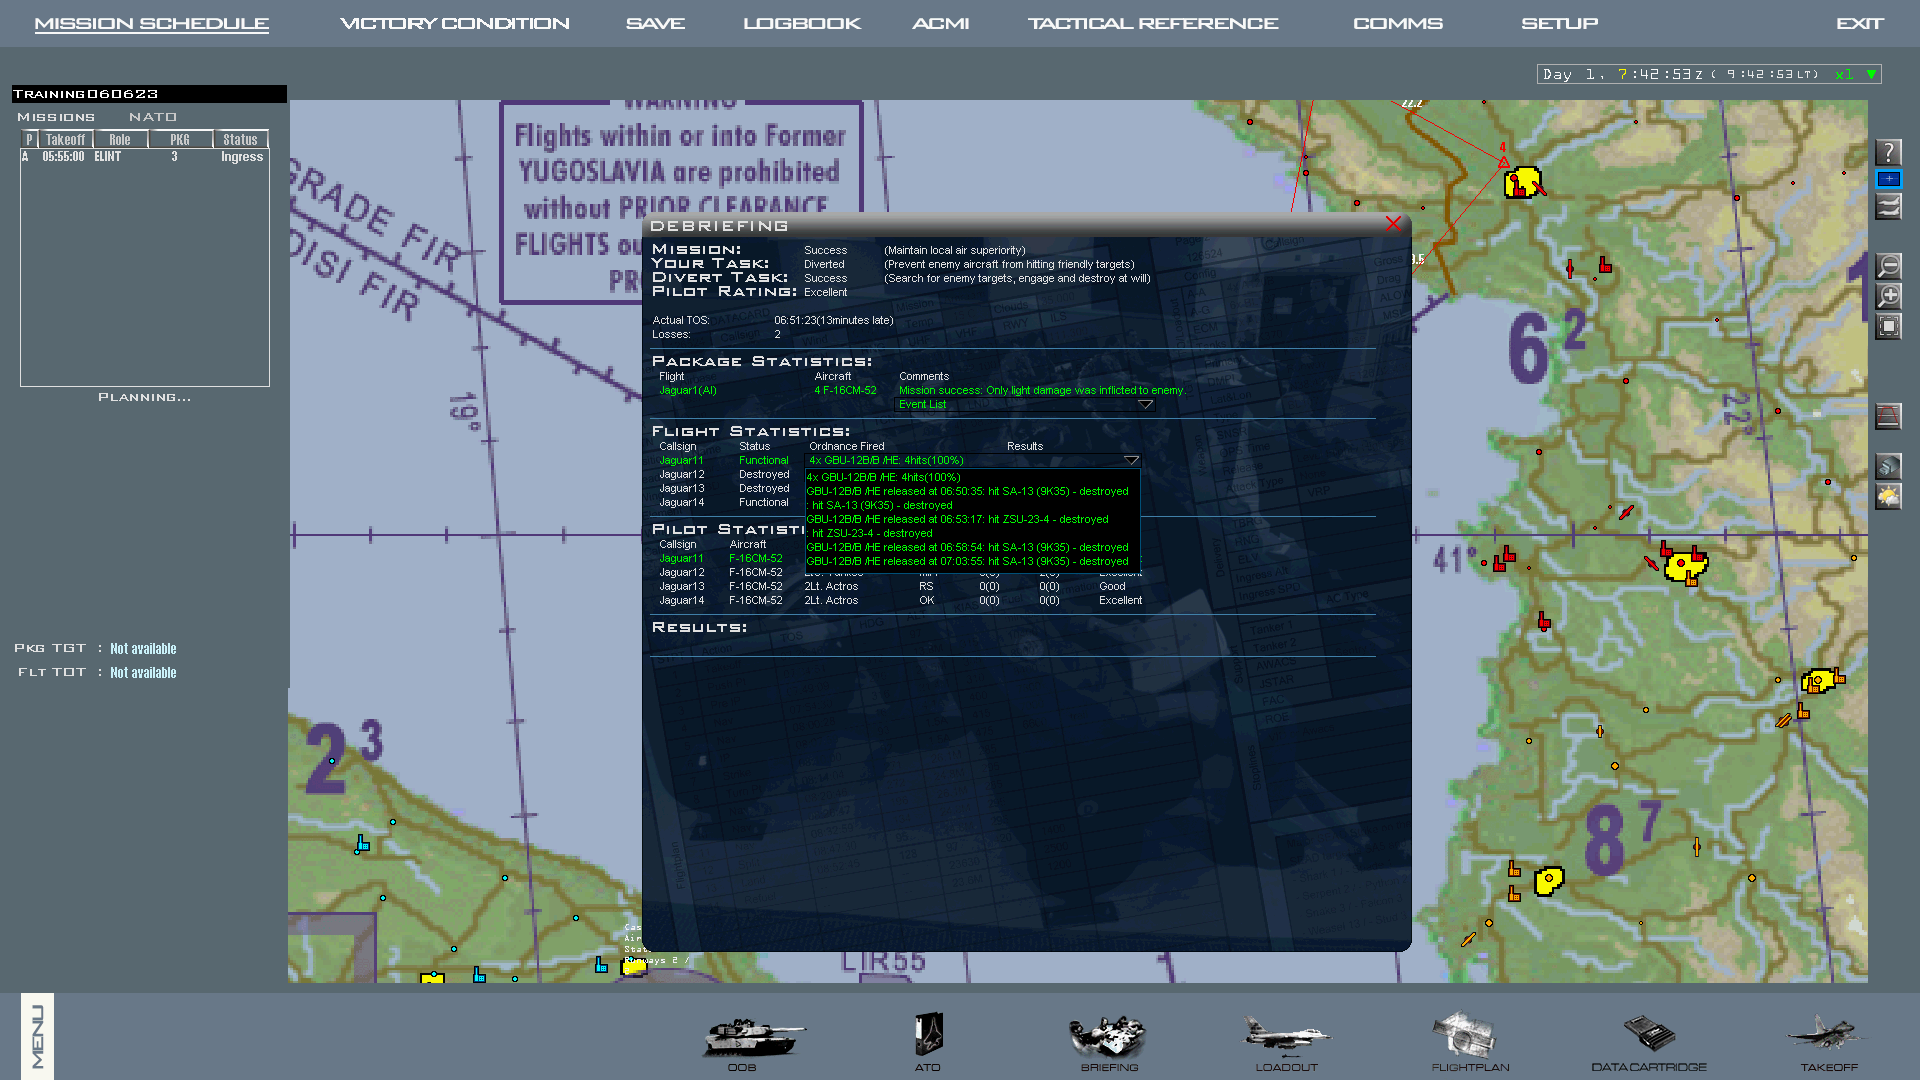Open the weather sun-cloud icon

[x=1888, y=496]
